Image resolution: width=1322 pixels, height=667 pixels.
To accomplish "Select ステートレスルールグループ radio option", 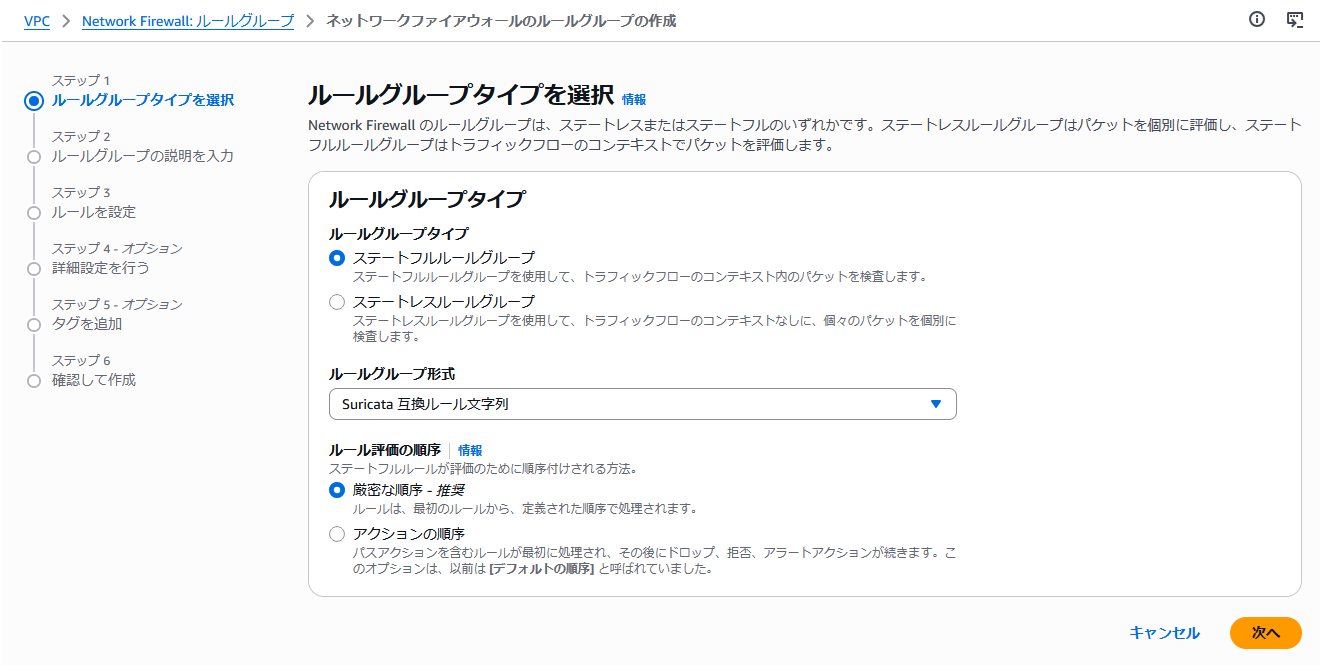I will coord(337,302).
